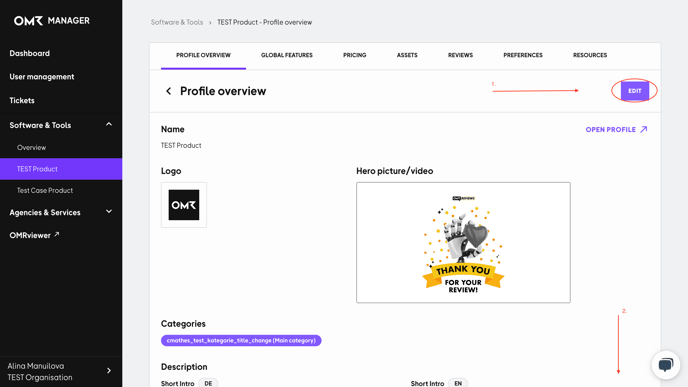Click the main category tag pill
This screenshot has height=387, width=688.
pos(241,340)
